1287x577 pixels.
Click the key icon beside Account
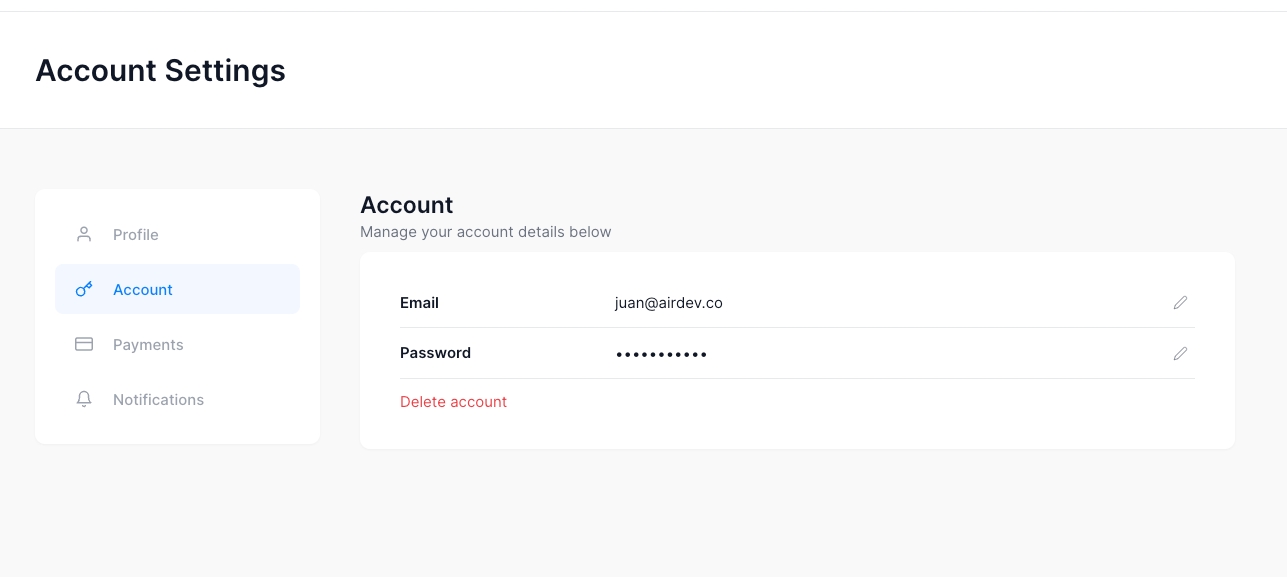[x=84, y=289]
